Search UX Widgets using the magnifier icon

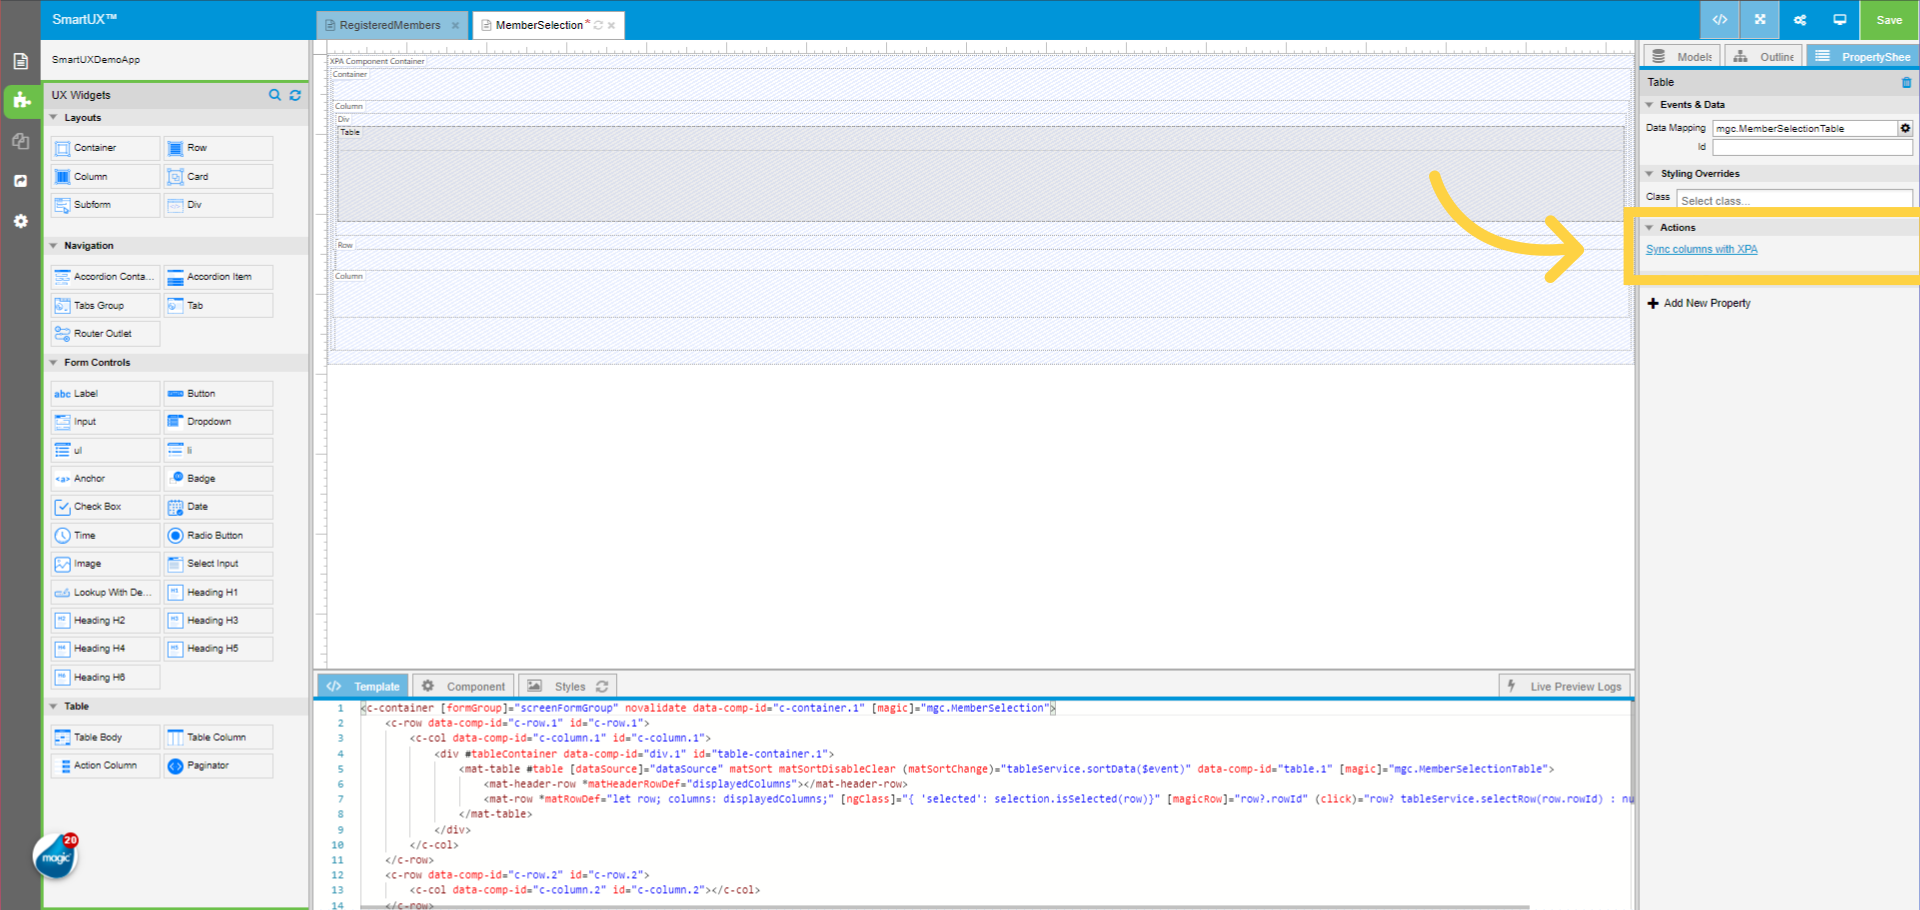point(274,95)
